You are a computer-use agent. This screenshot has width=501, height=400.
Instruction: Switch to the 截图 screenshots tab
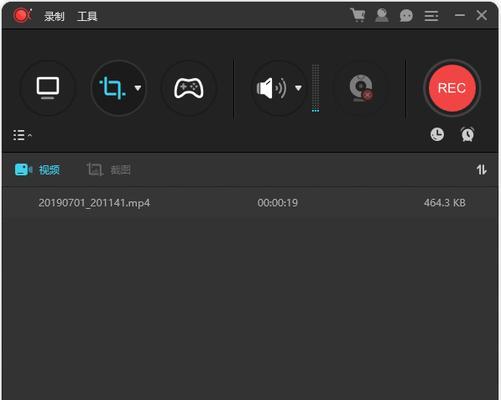pos(108,170)
